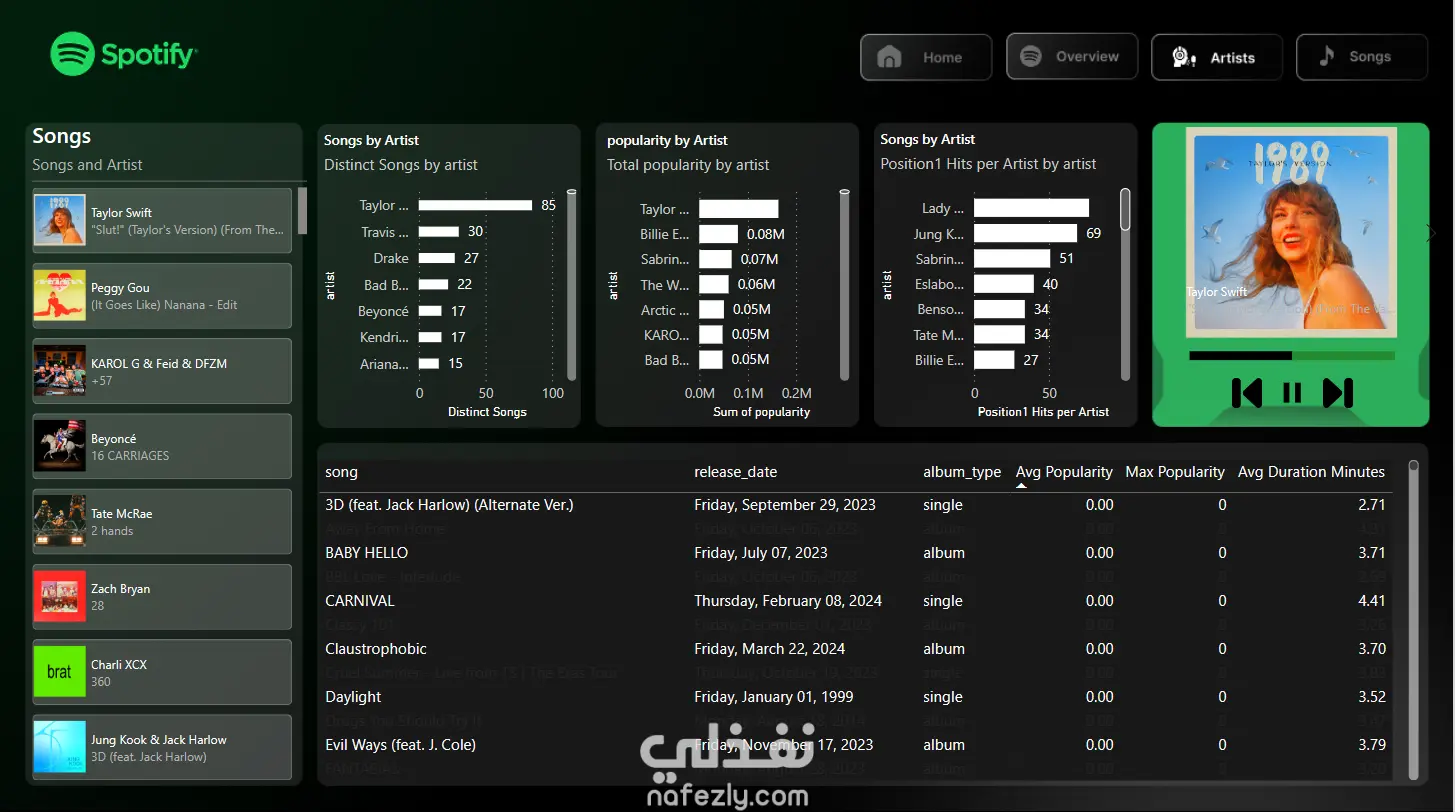Click the 4.41 duration value
Image resolution: width=1455 pixels, height=812 pixels.
point(1372,601)
